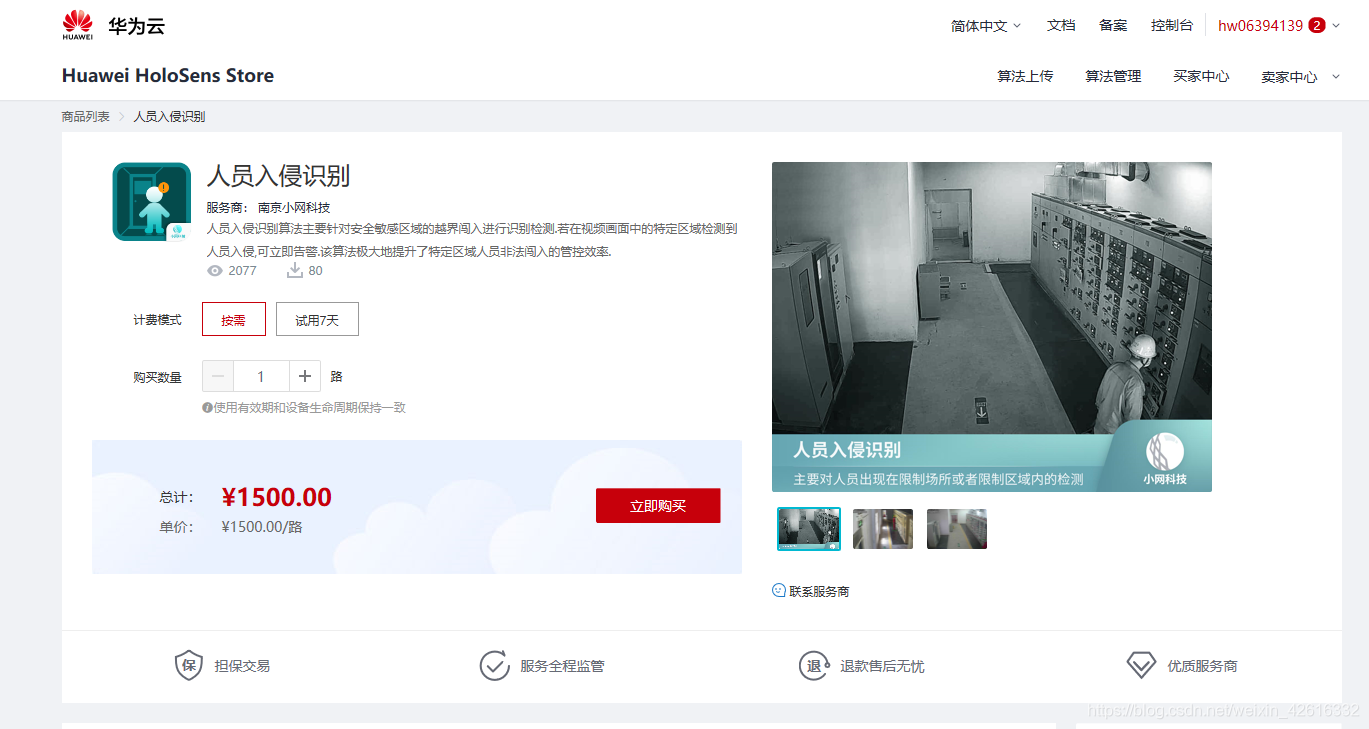Click the 华为云 brand text

point(136,26)
